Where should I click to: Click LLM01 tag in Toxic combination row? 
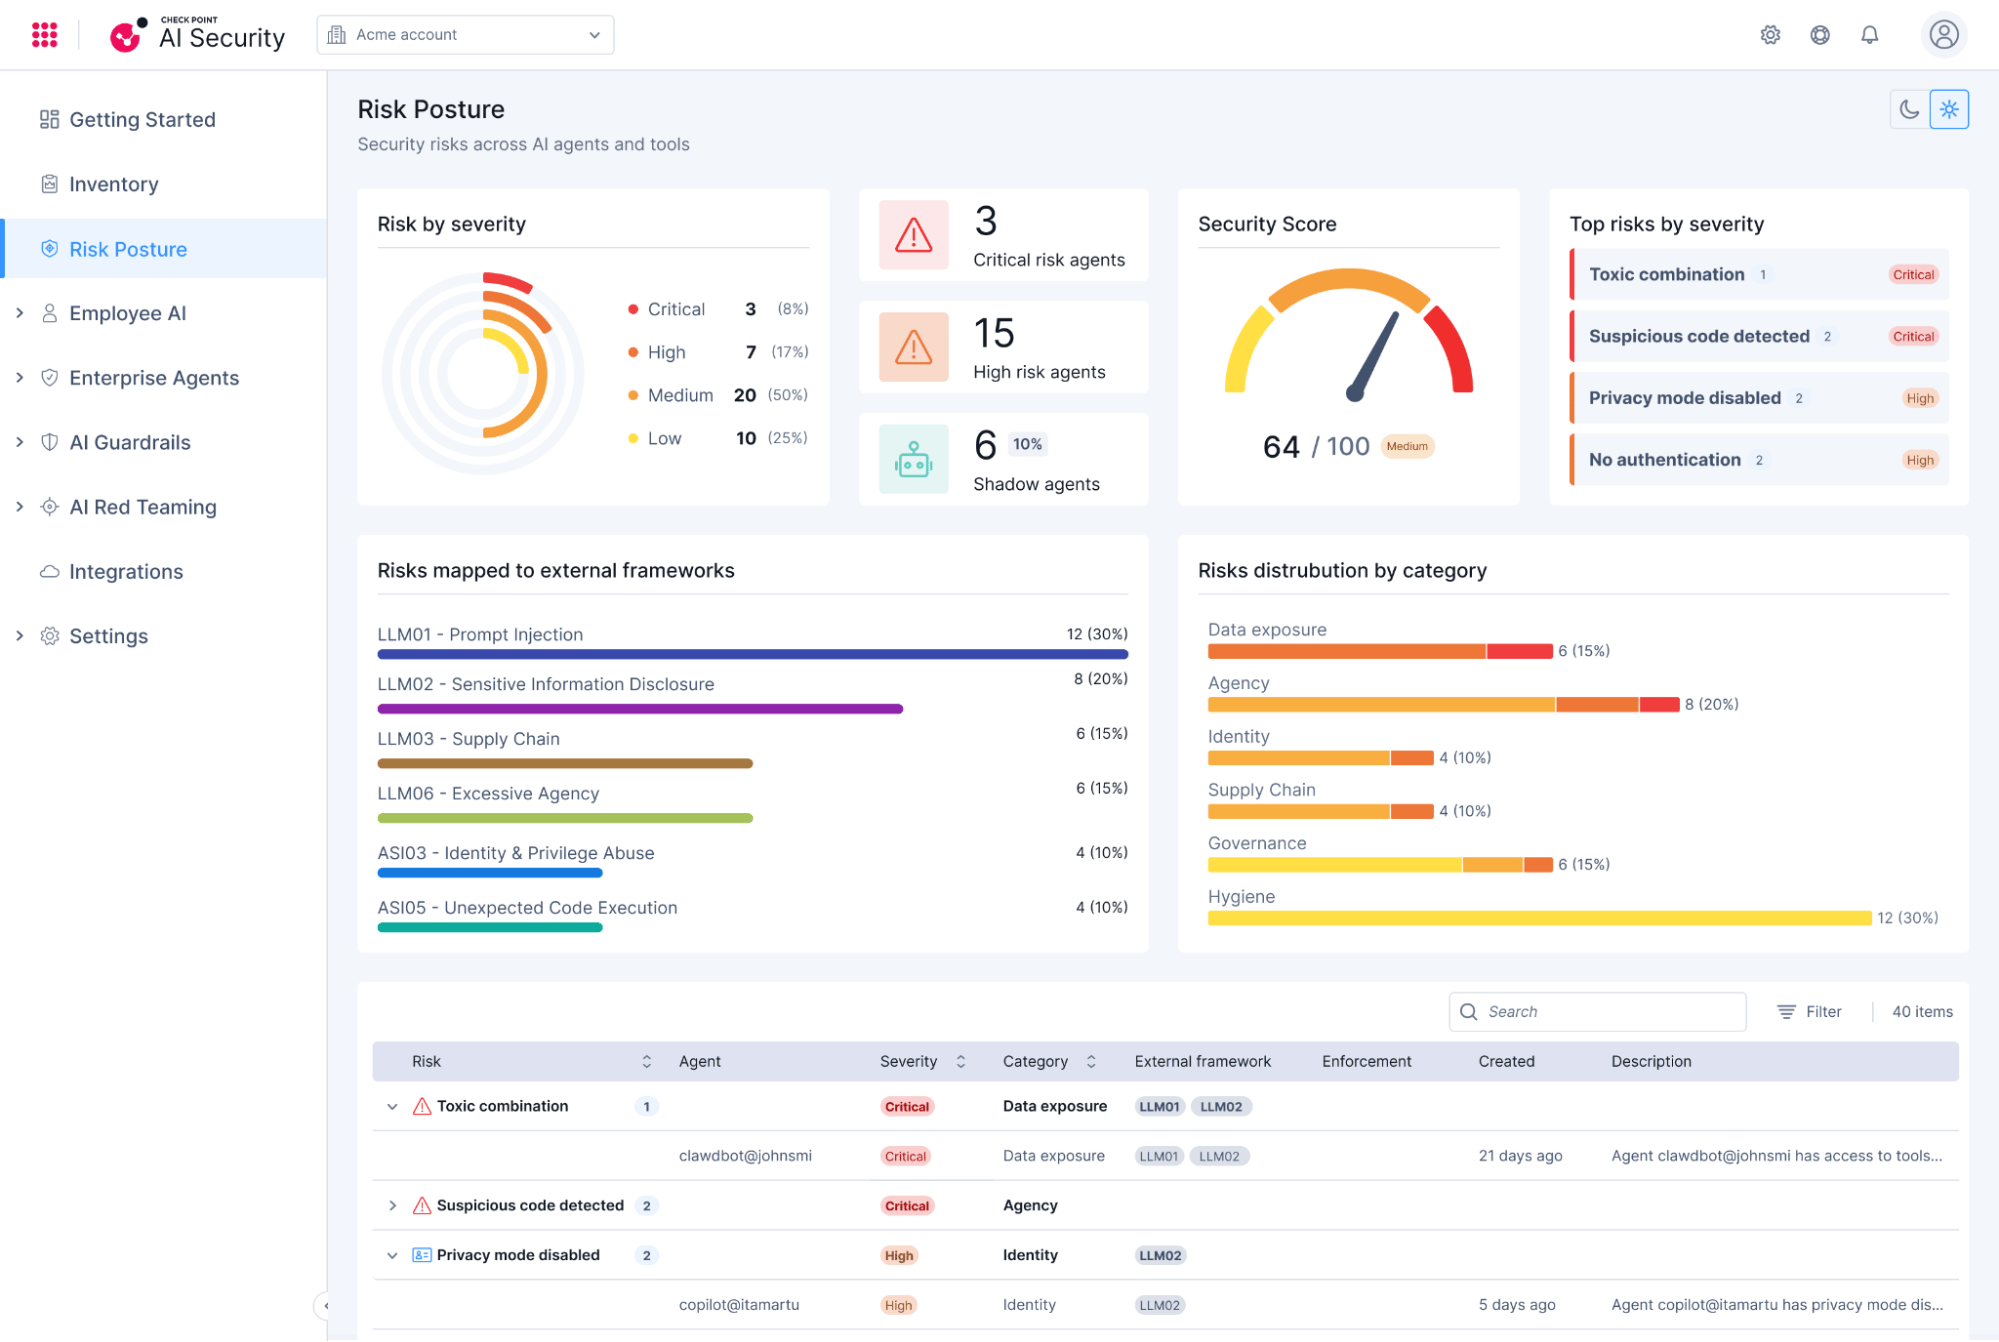[1159, 1107]
